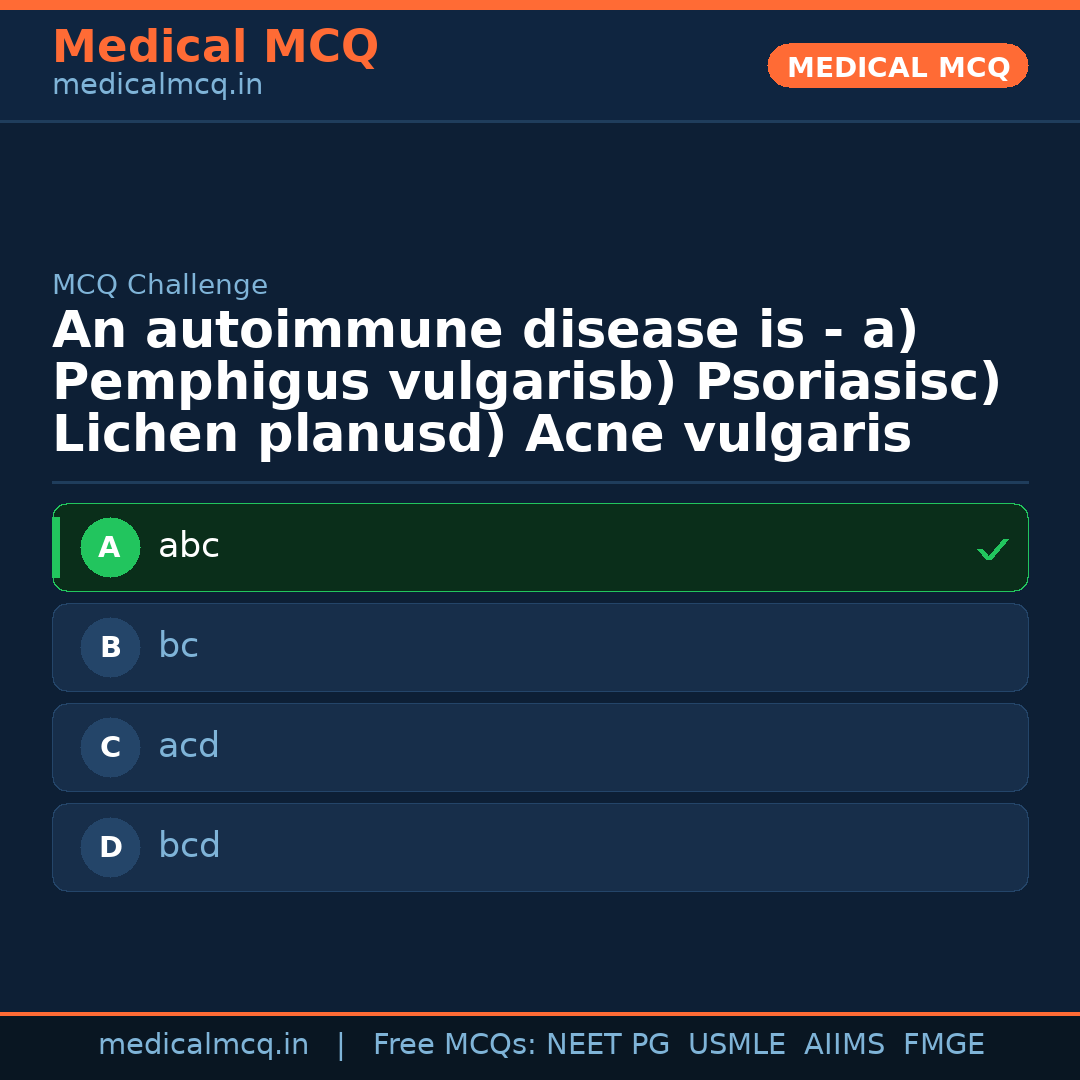Click the green checkmark on option A

click(x=992, y=548)
